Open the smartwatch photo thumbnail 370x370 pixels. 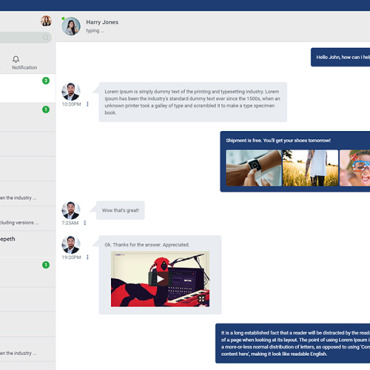(x=254, y=168)
